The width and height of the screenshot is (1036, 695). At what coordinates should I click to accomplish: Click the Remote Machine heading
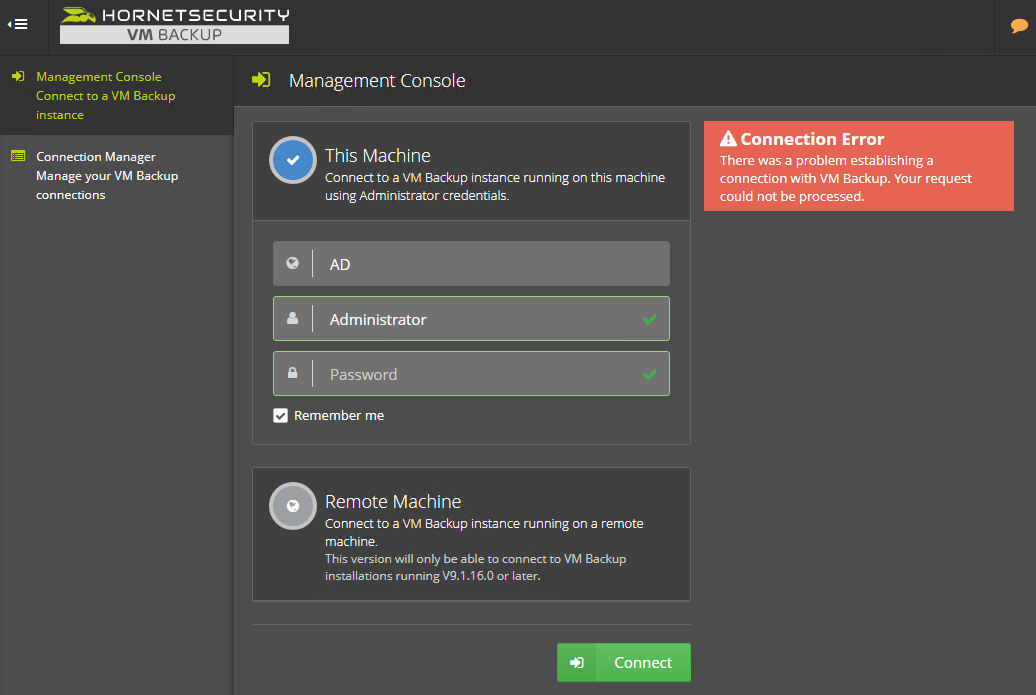[x=392, y=501]
